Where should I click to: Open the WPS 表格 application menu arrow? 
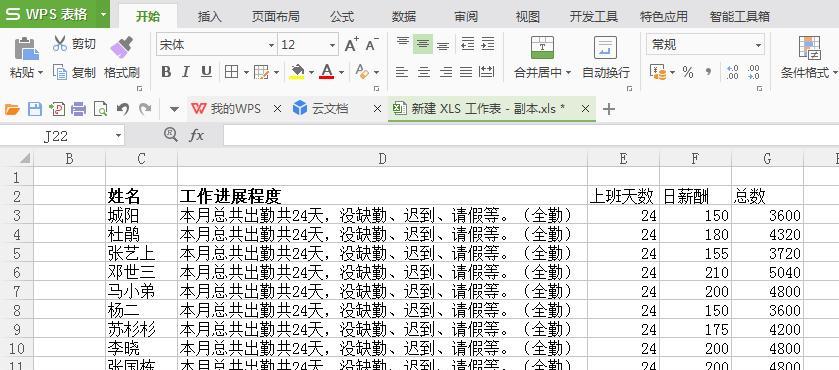103,14
